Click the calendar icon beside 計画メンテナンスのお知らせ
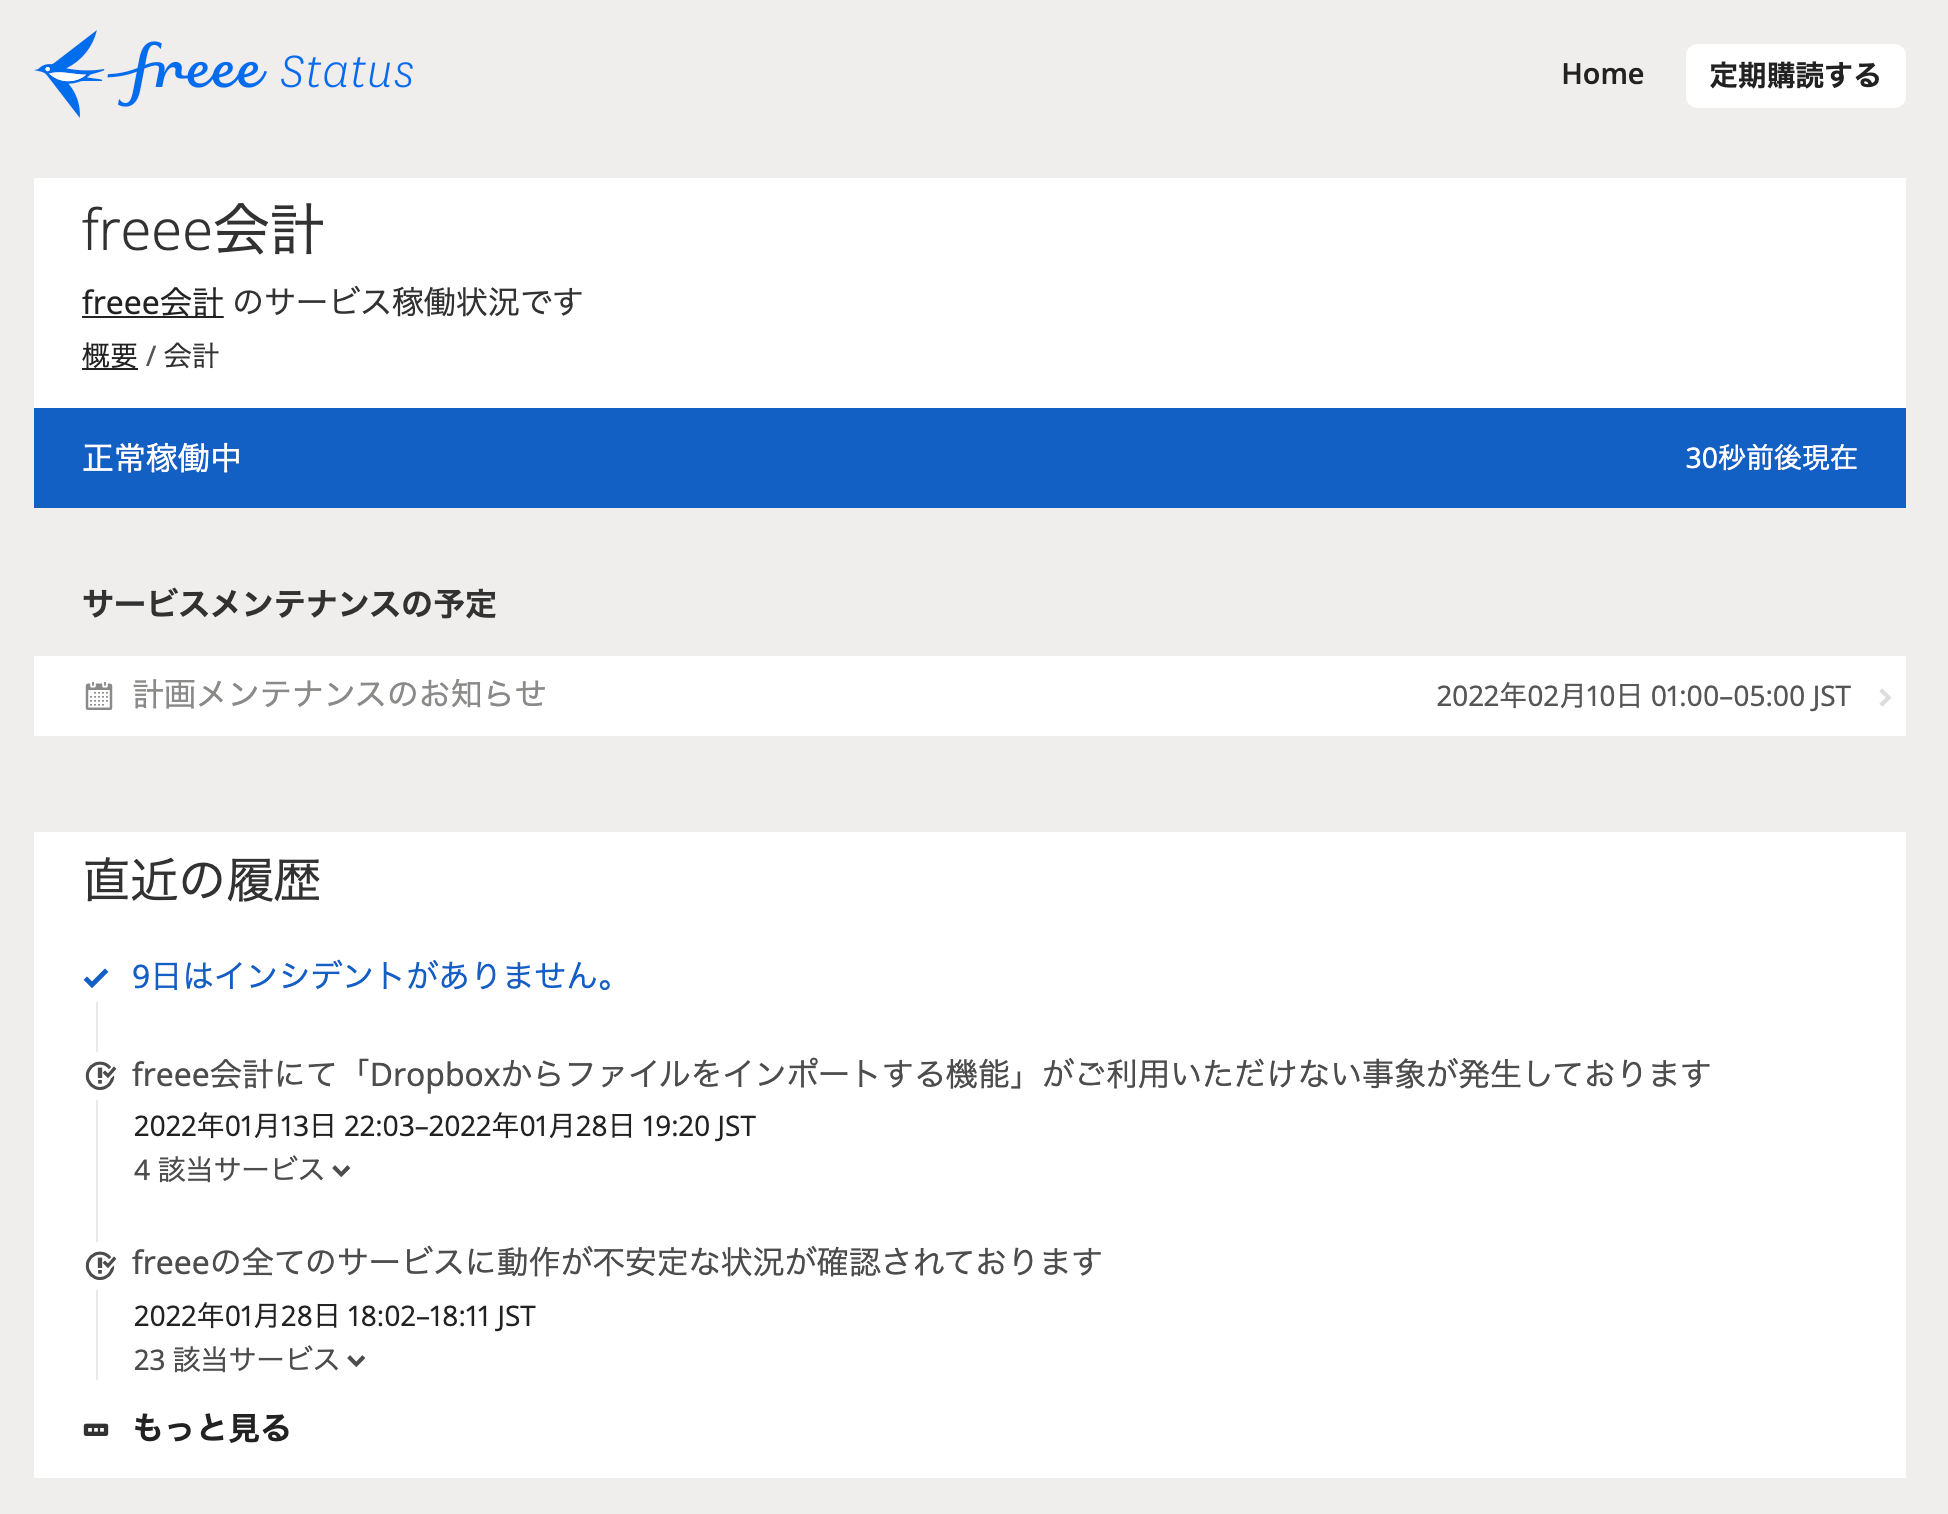 coord(99,696)
